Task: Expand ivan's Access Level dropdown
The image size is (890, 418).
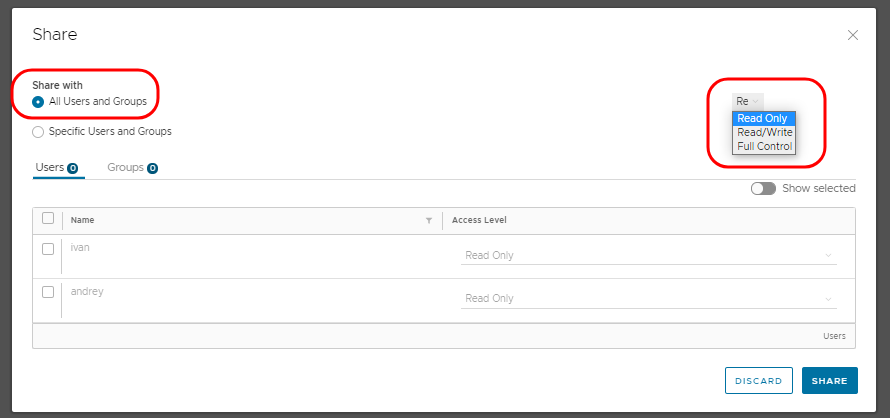Action: click(x=647, y=255)
